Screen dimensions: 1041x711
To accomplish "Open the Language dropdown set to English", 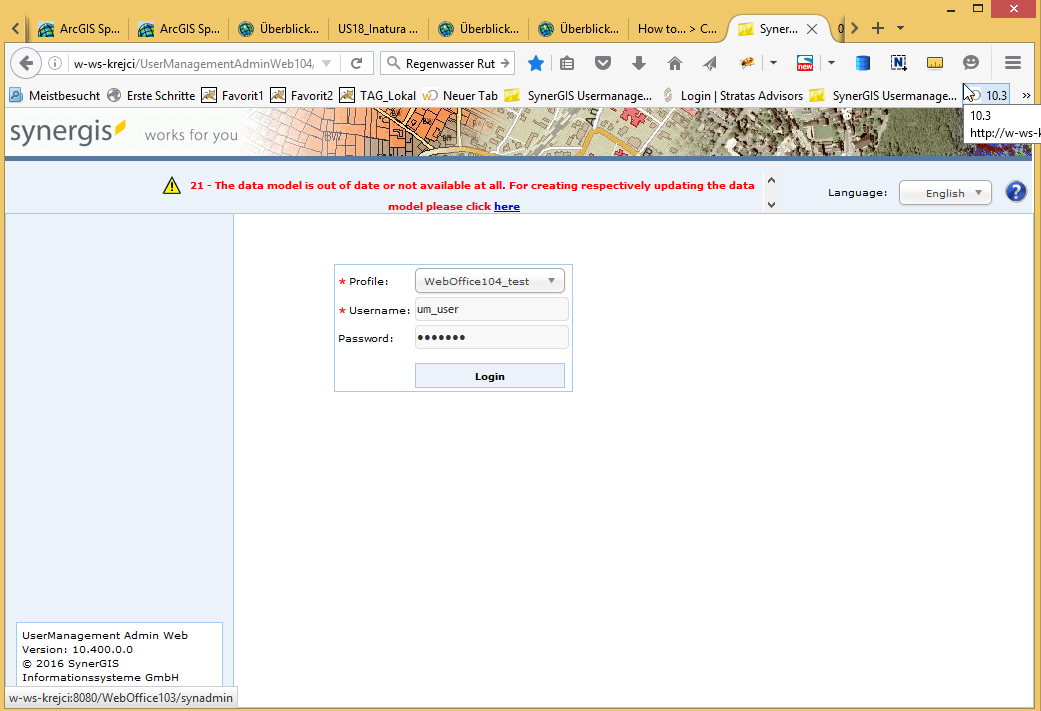I will click(x=944, y=192).
